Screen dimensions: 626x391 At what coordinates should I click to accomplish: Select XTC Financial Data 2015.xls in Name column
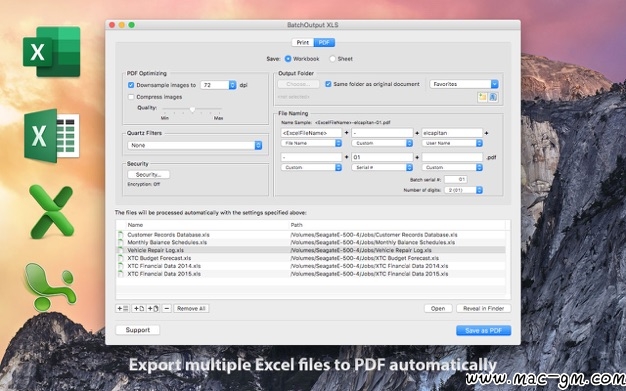(164, 274)
